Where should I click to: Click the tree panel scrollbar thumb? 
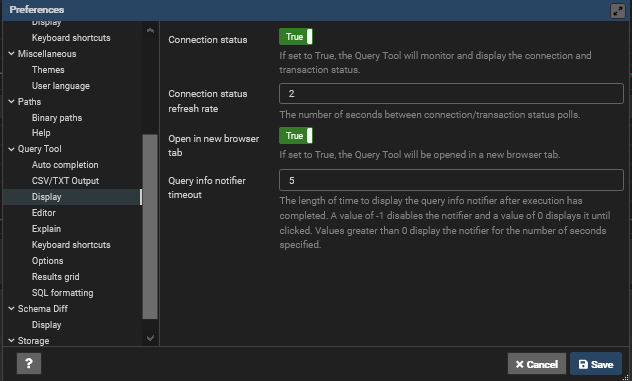click(x=150, y=227)
